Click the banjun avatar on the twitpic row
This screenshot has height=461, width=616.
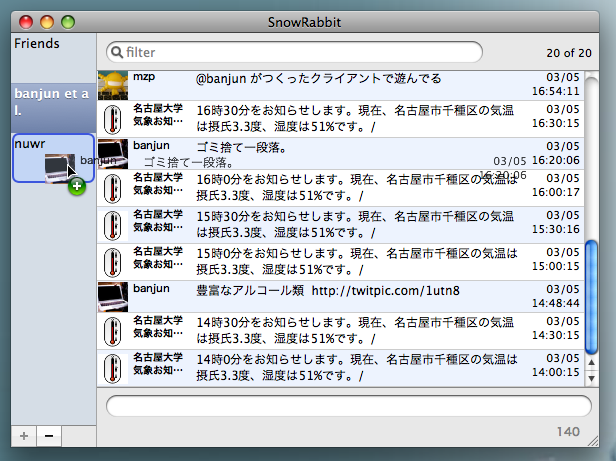point(113,297)
